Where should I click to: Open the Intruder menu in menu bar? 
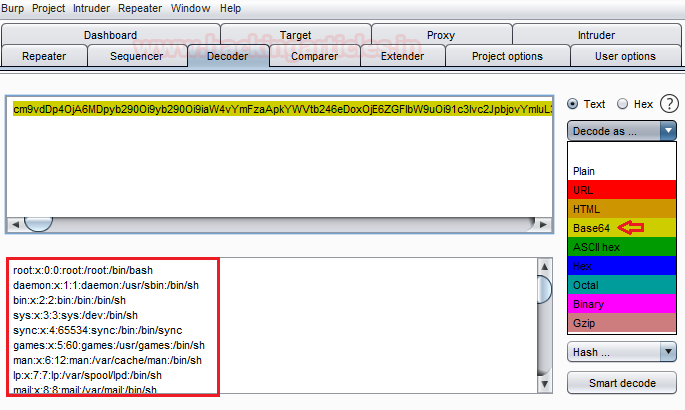pyautogui.click(x=91, y=8)
